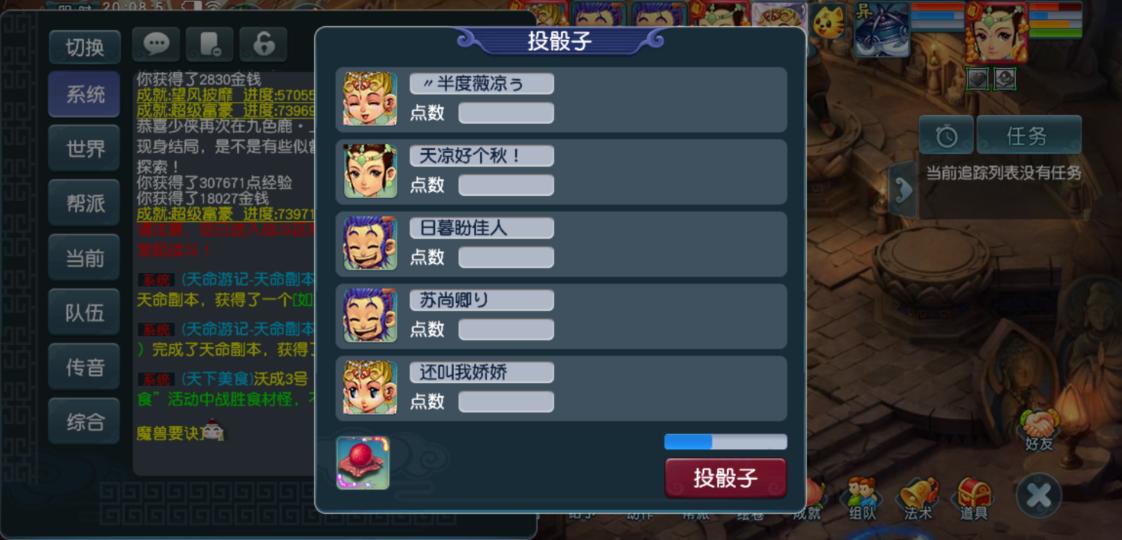The width and height of the screenshot is (1122, 540).
Task: Expand the task tracker side arrow
Action: tap(904, 190)
